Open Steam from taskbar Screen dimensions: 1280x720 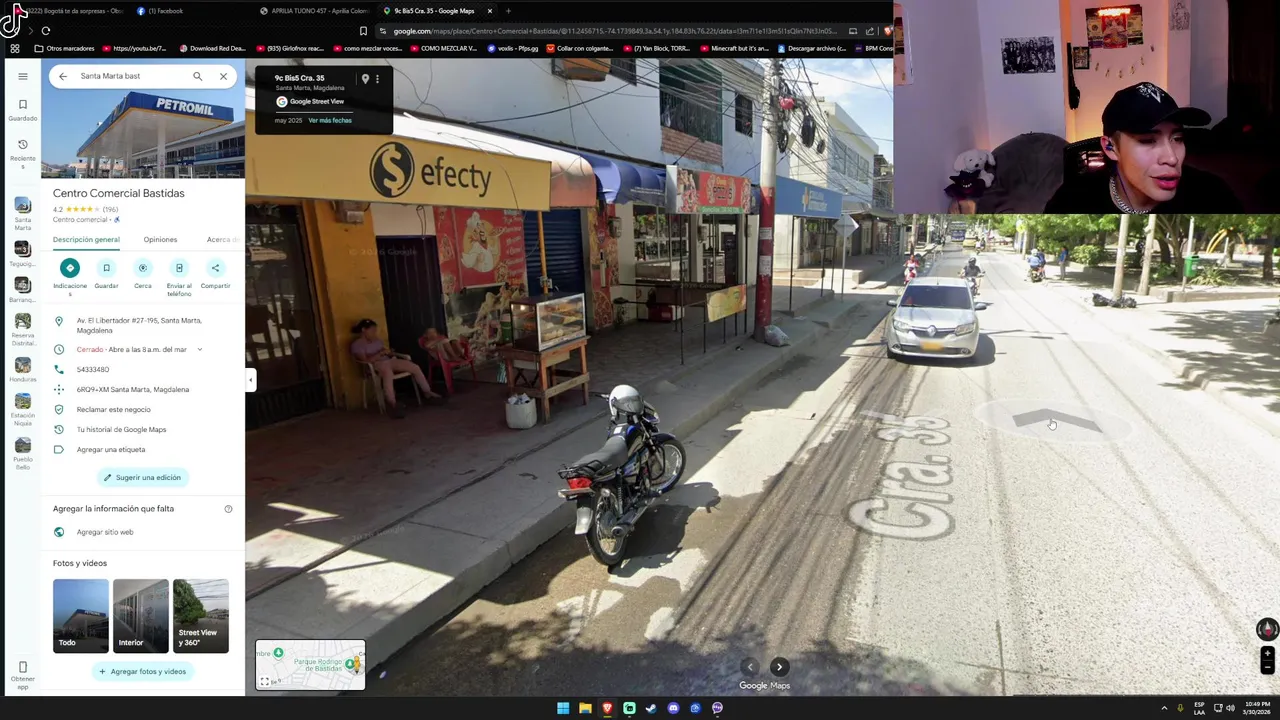click(x=651, y=708)
